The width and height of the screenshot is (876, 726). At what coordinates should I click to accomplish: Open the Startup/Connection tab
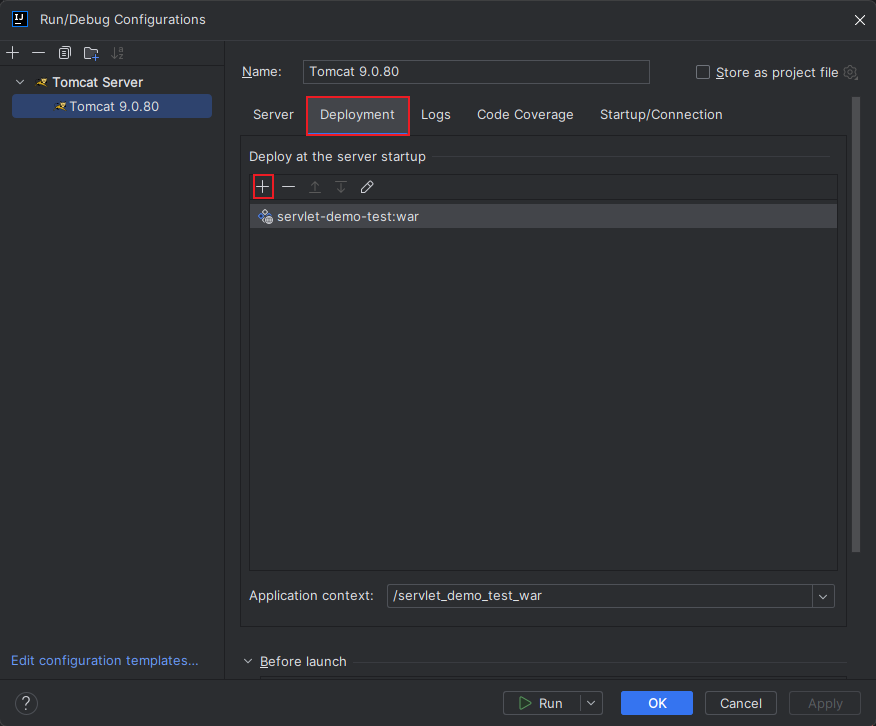[x=661, y=115]
